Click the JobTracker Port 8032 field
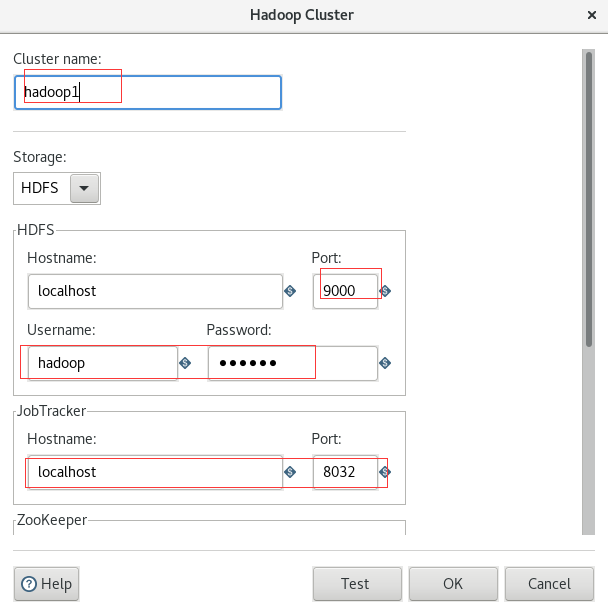This screenshot has height=612, width=608. pos(345,472)
